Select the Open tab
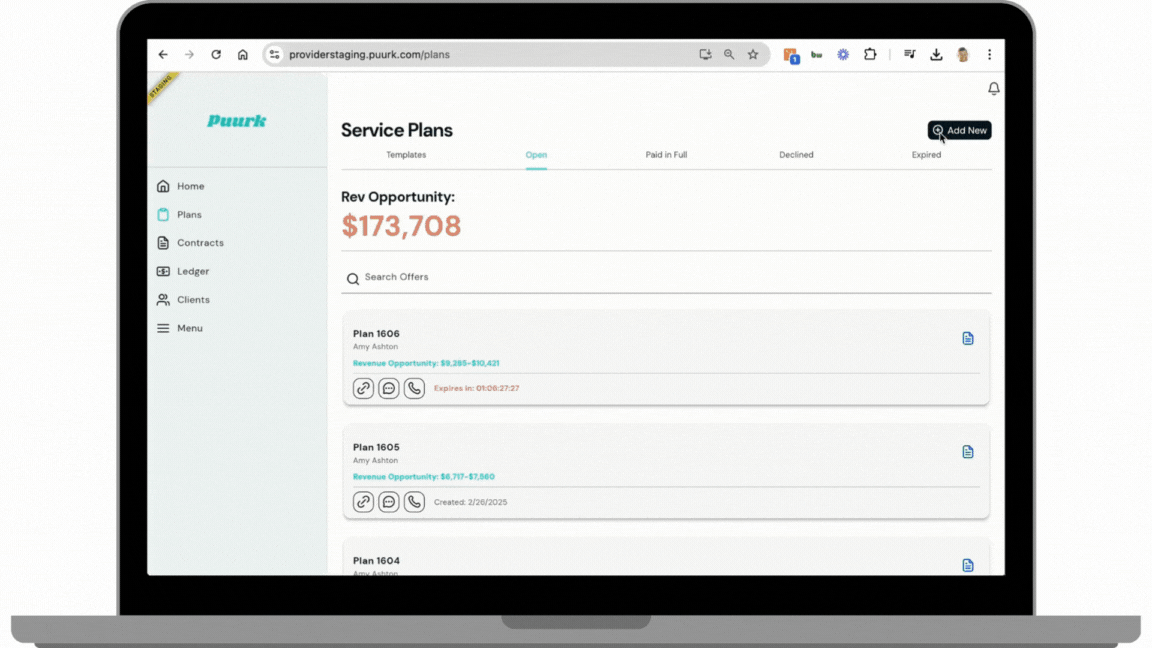The width and height of the screenshot is (1152, 648). (x=536, y=155)
